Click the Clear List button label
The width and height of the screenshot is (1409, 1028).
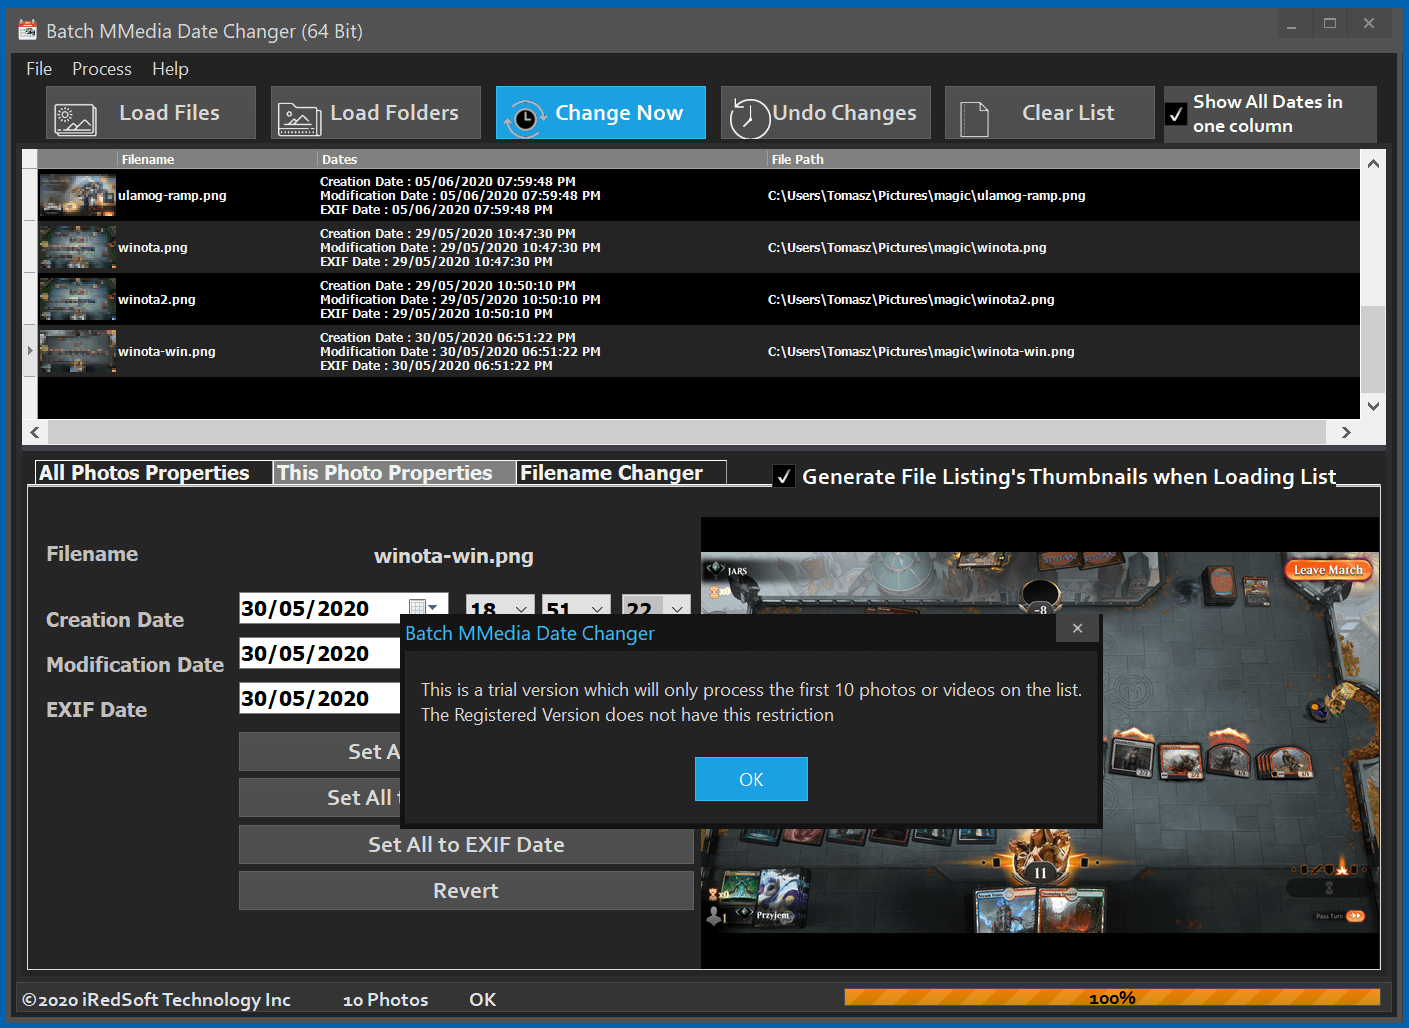click(1068, 113)
